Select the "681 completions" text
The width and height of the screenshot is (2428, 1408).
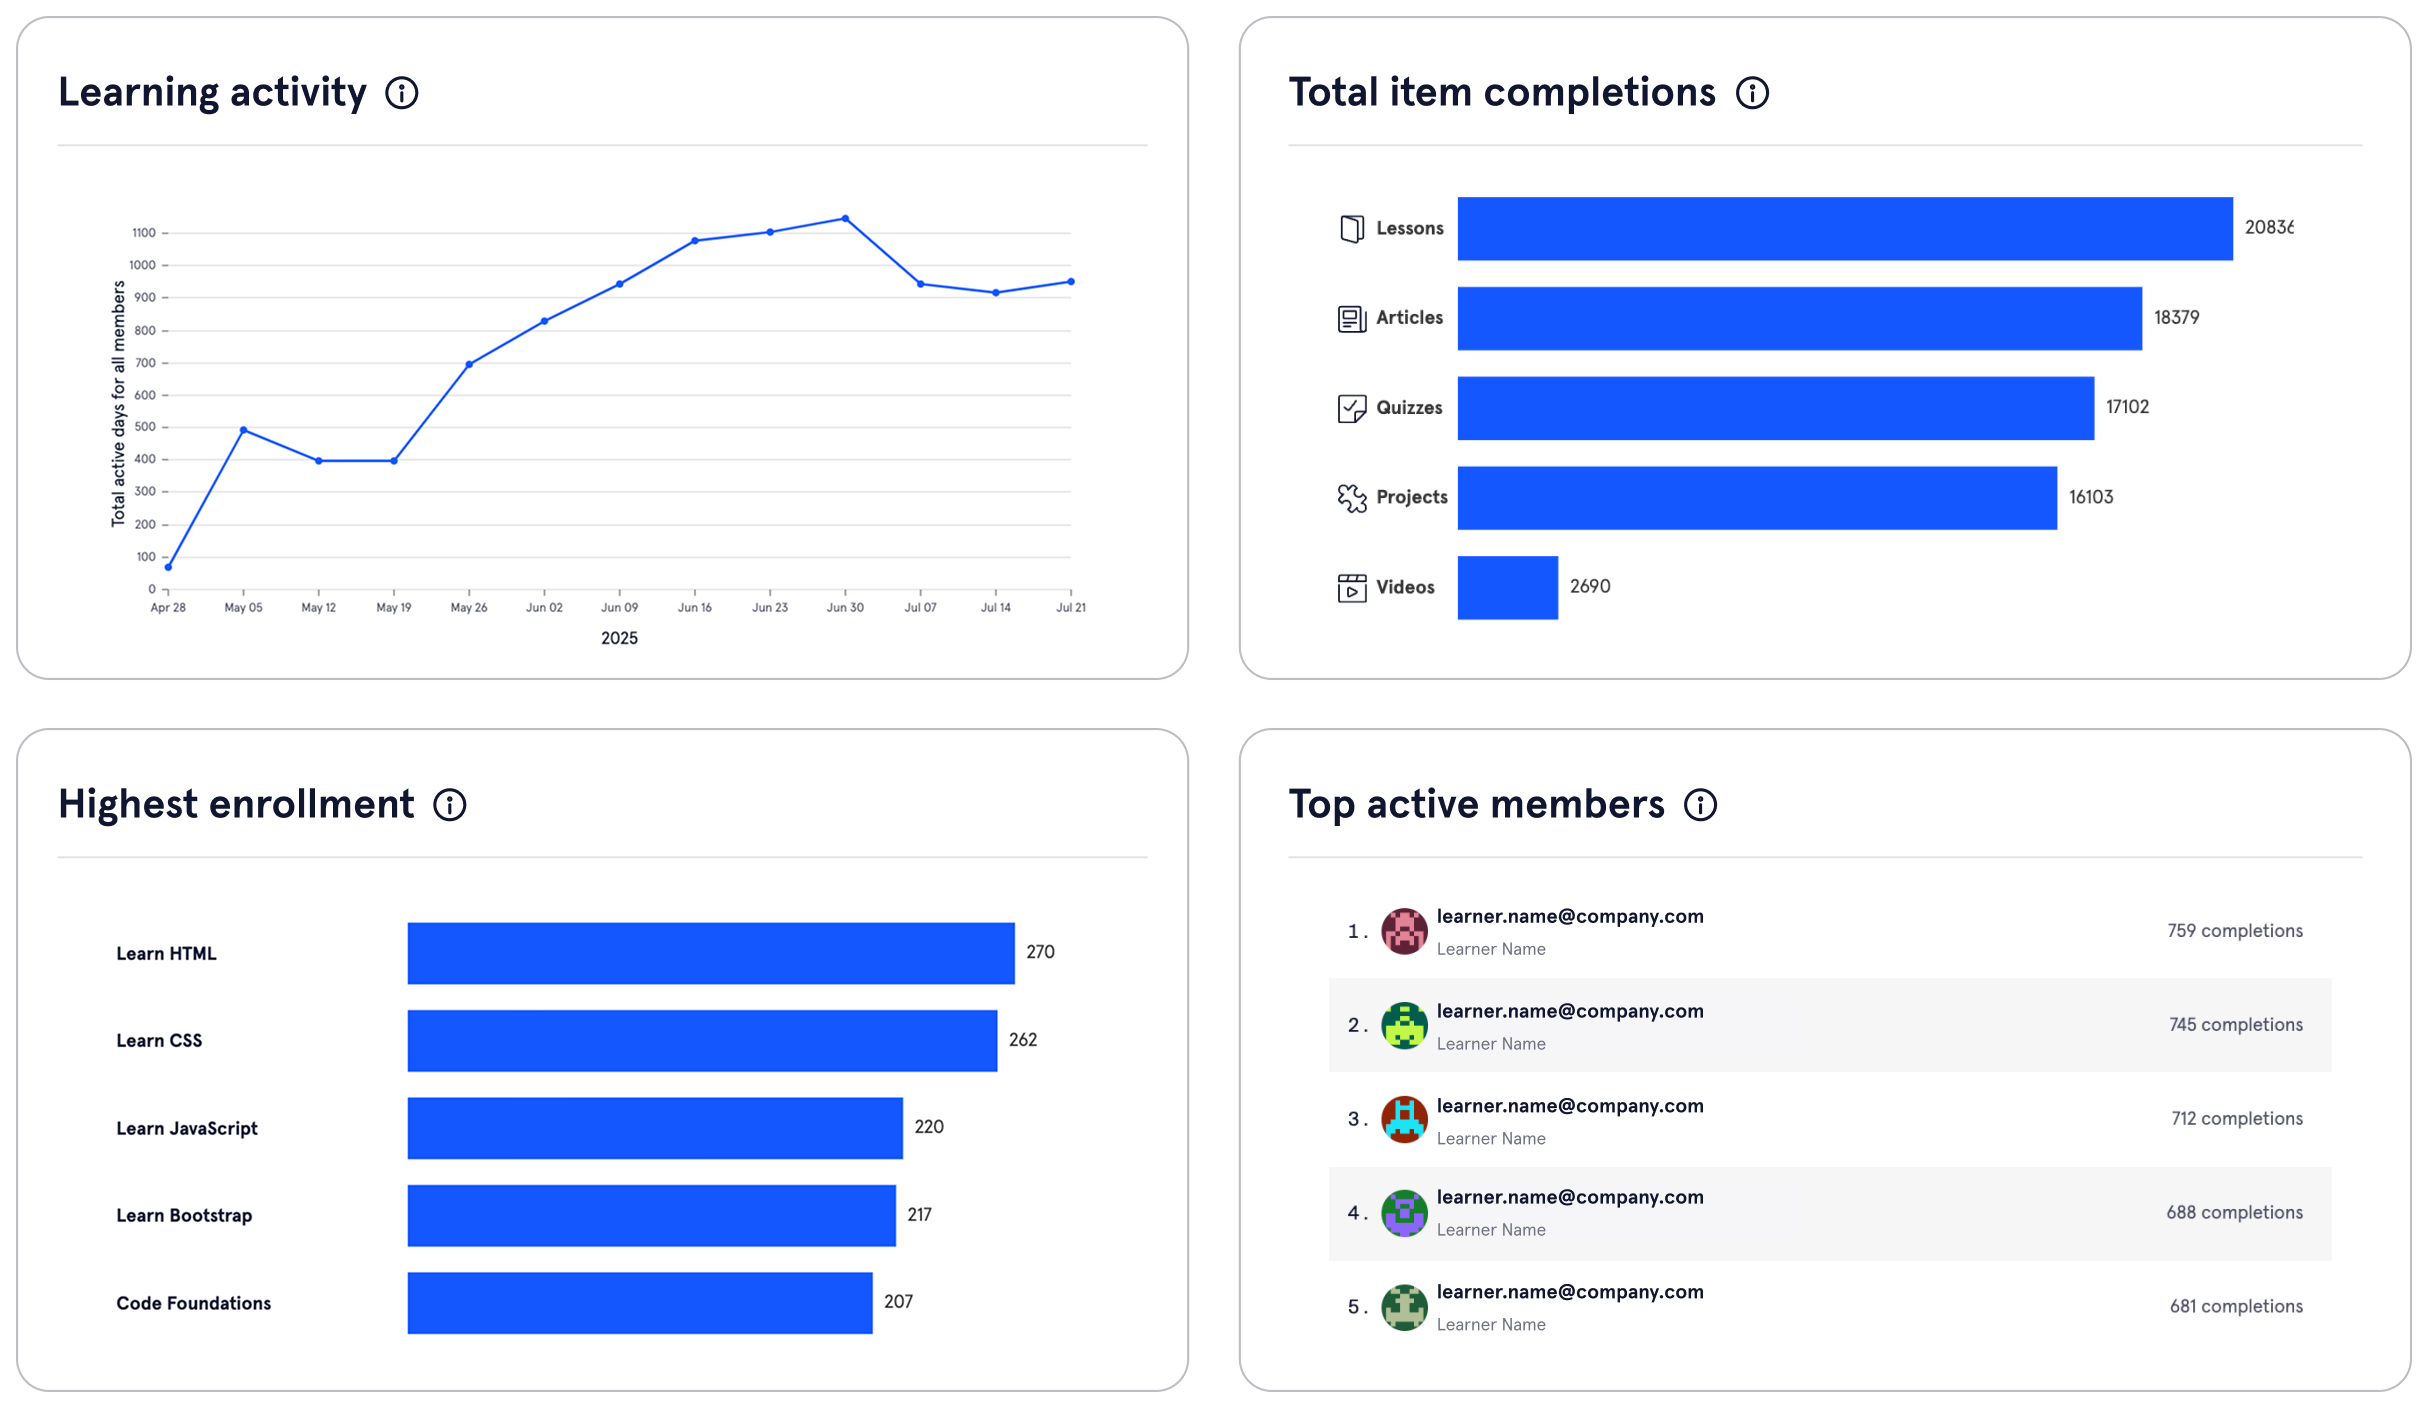2236,1307
